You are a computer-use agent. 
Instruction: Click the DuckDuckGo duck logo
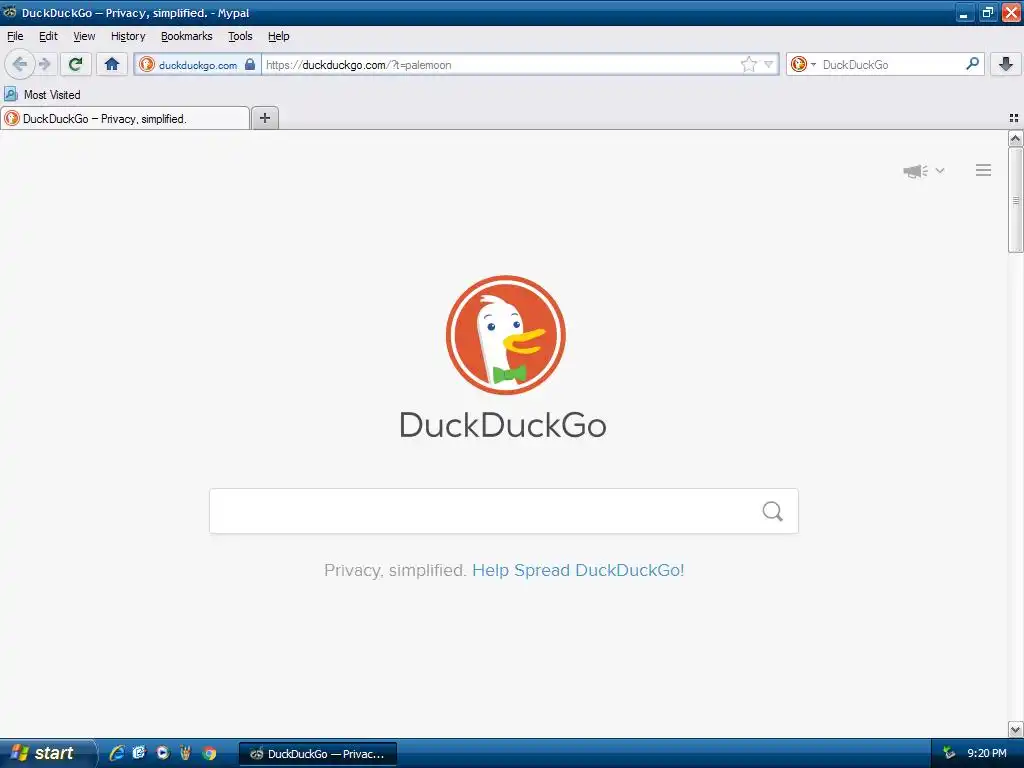click(x=505, y=335)
